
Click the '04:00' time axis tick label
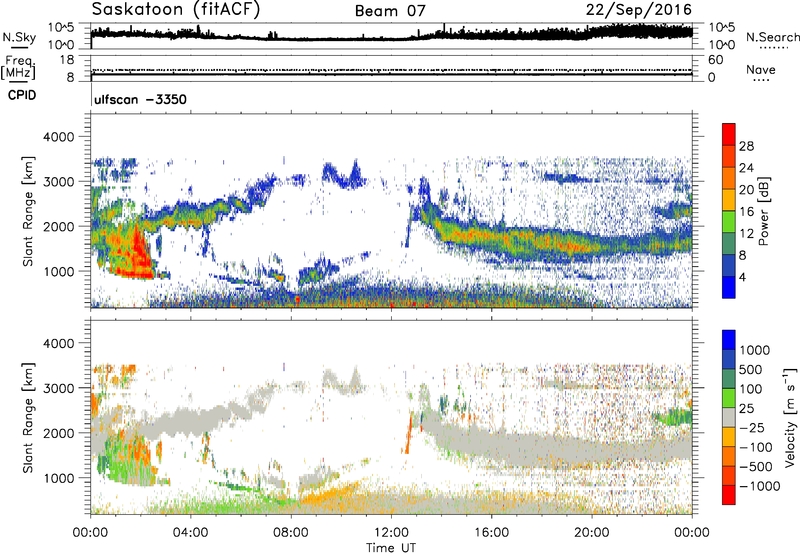[x=191, y=533]
